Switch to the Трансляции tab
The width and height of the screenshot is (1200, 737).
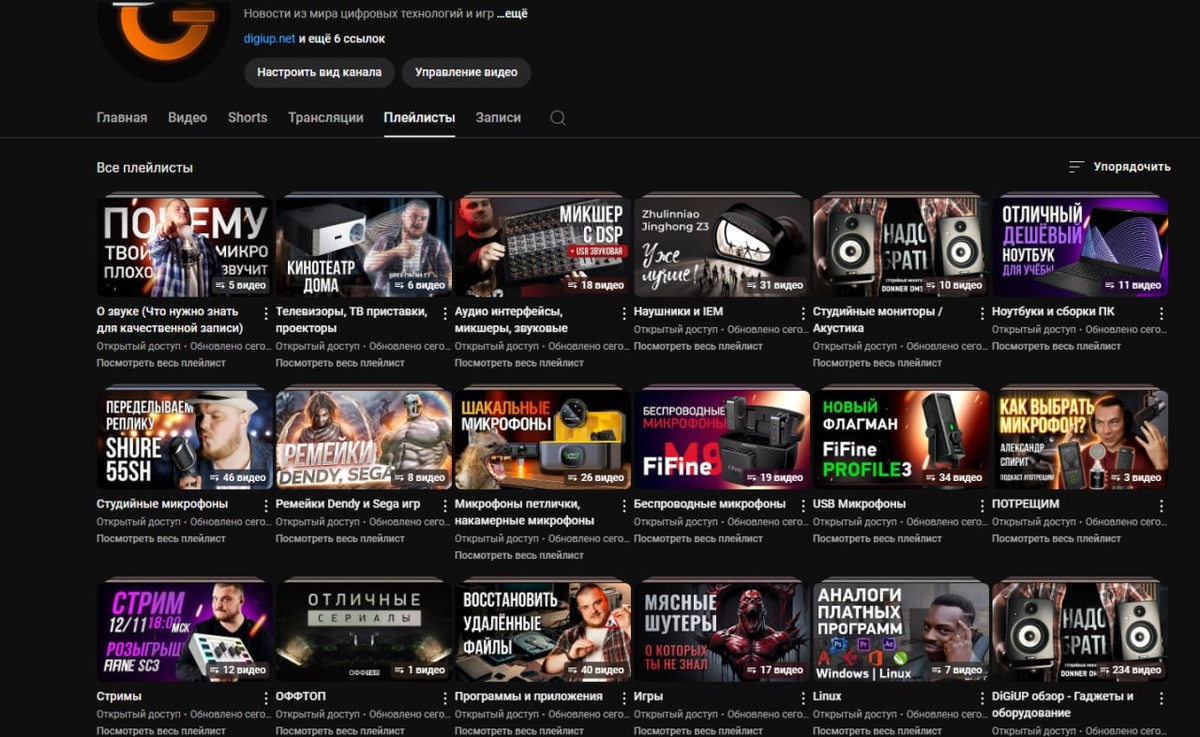pyautogui.click(x=326, y=117)
